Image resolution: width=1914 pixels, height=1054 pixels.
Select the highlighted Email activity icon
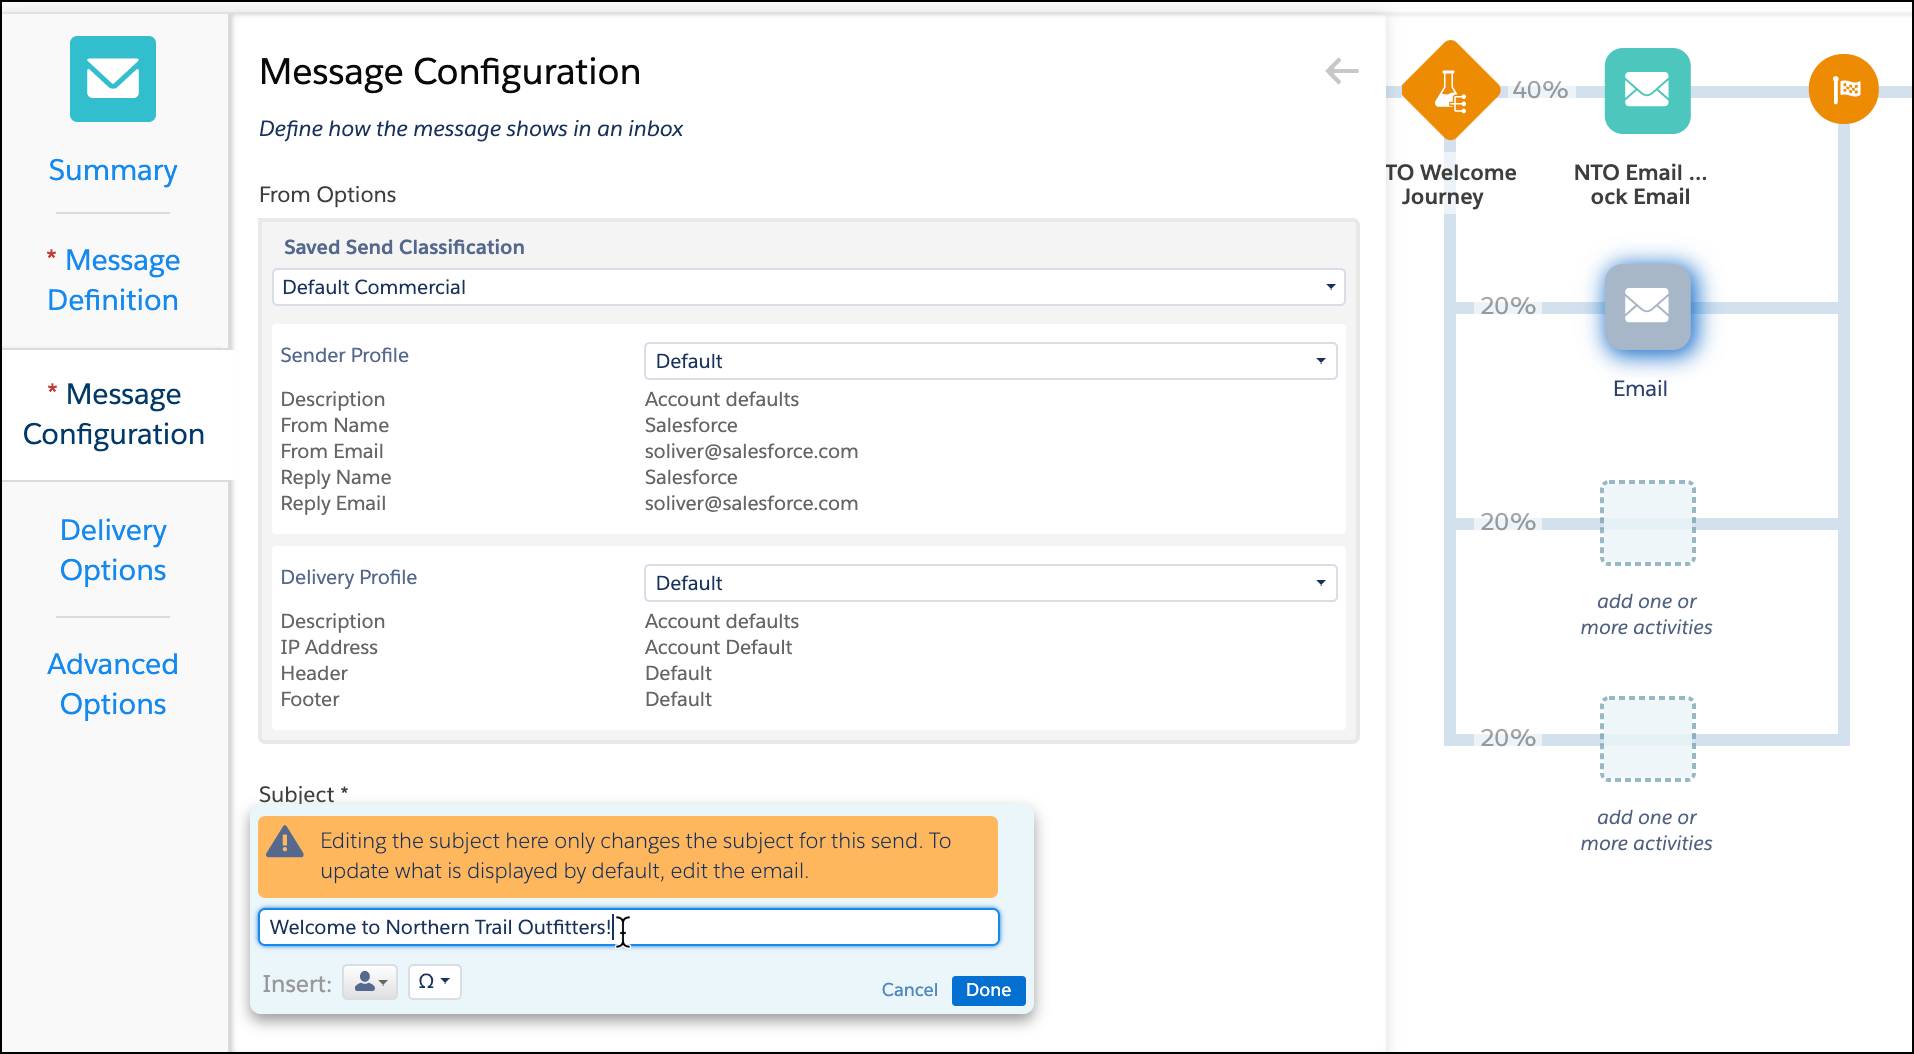click(1647, 306)
